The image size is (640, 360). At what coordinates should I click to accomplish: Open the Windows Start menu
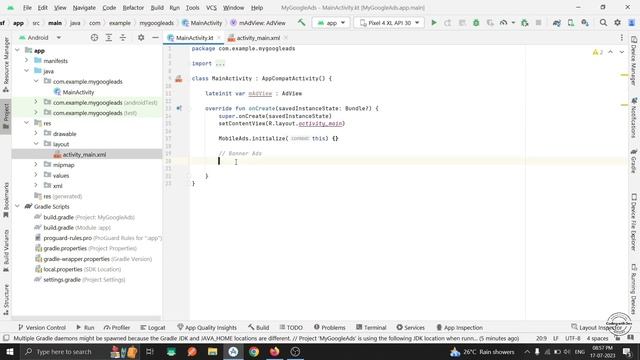pyautogui.click(x=9, y=351)
